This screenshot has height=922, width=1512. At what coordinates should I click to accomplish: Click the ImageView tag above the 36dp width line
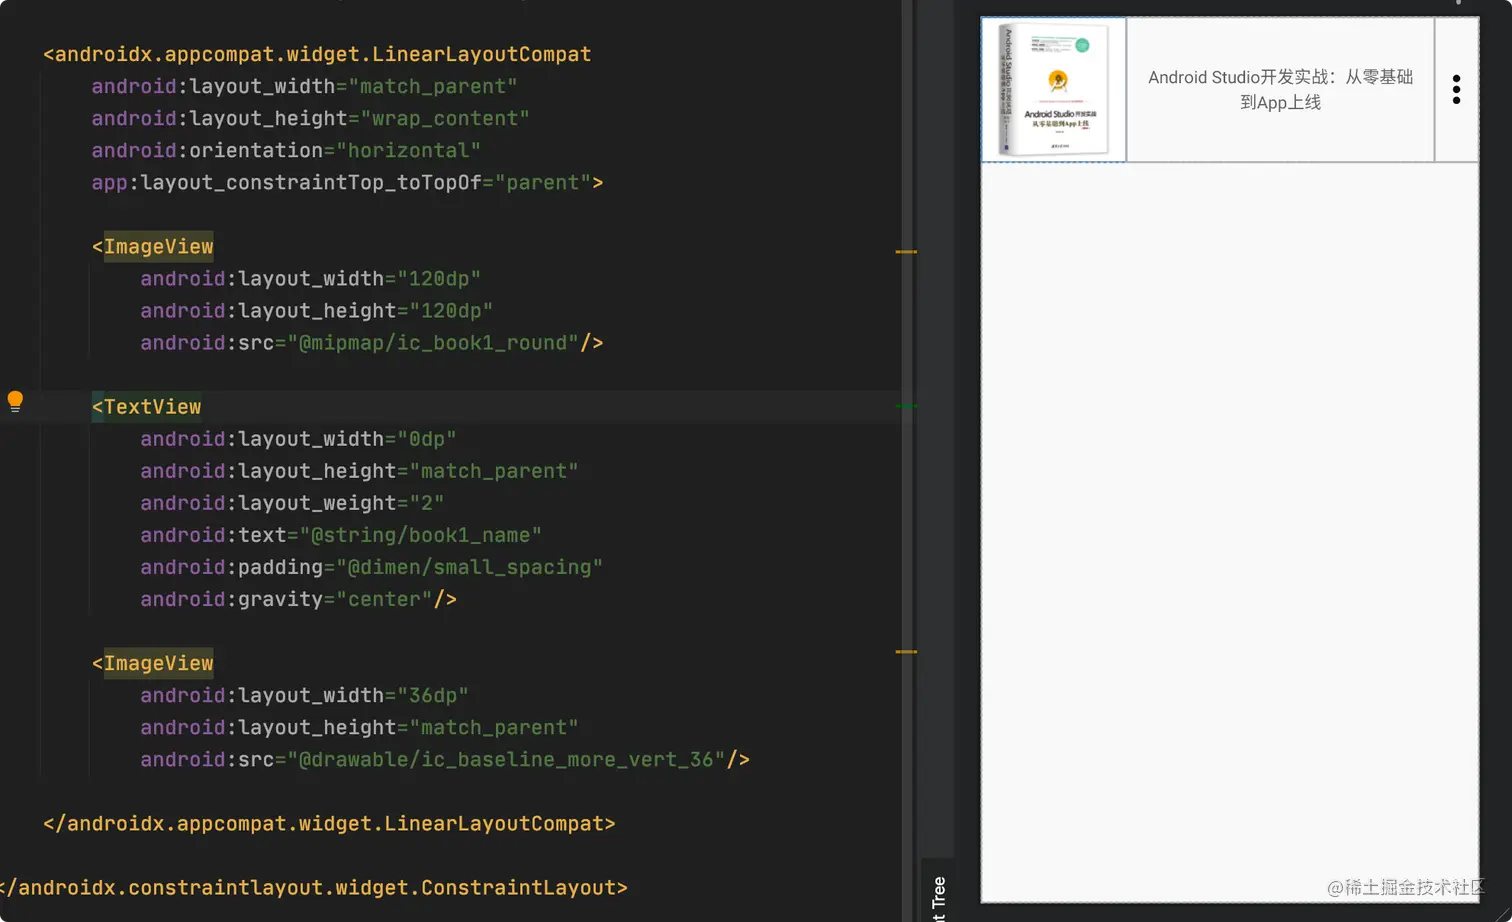pos(153,662)
